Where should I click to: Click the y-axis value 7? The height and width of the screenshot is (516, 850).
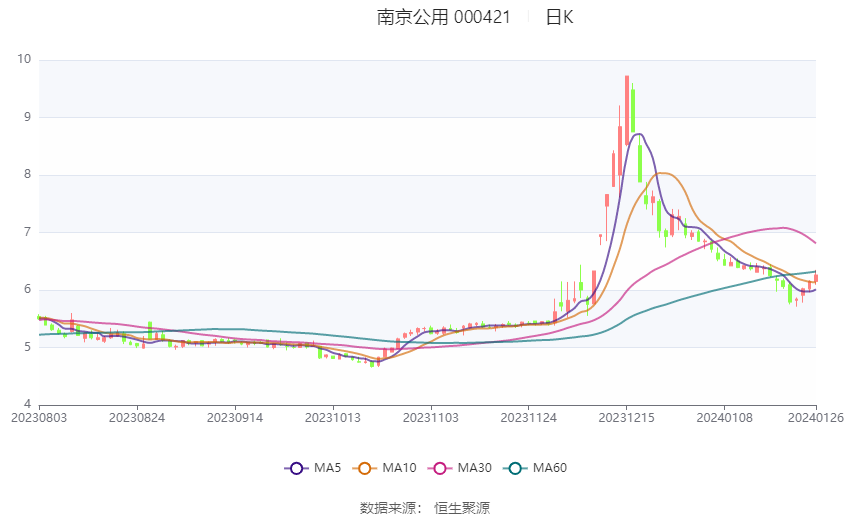(28, 232)
